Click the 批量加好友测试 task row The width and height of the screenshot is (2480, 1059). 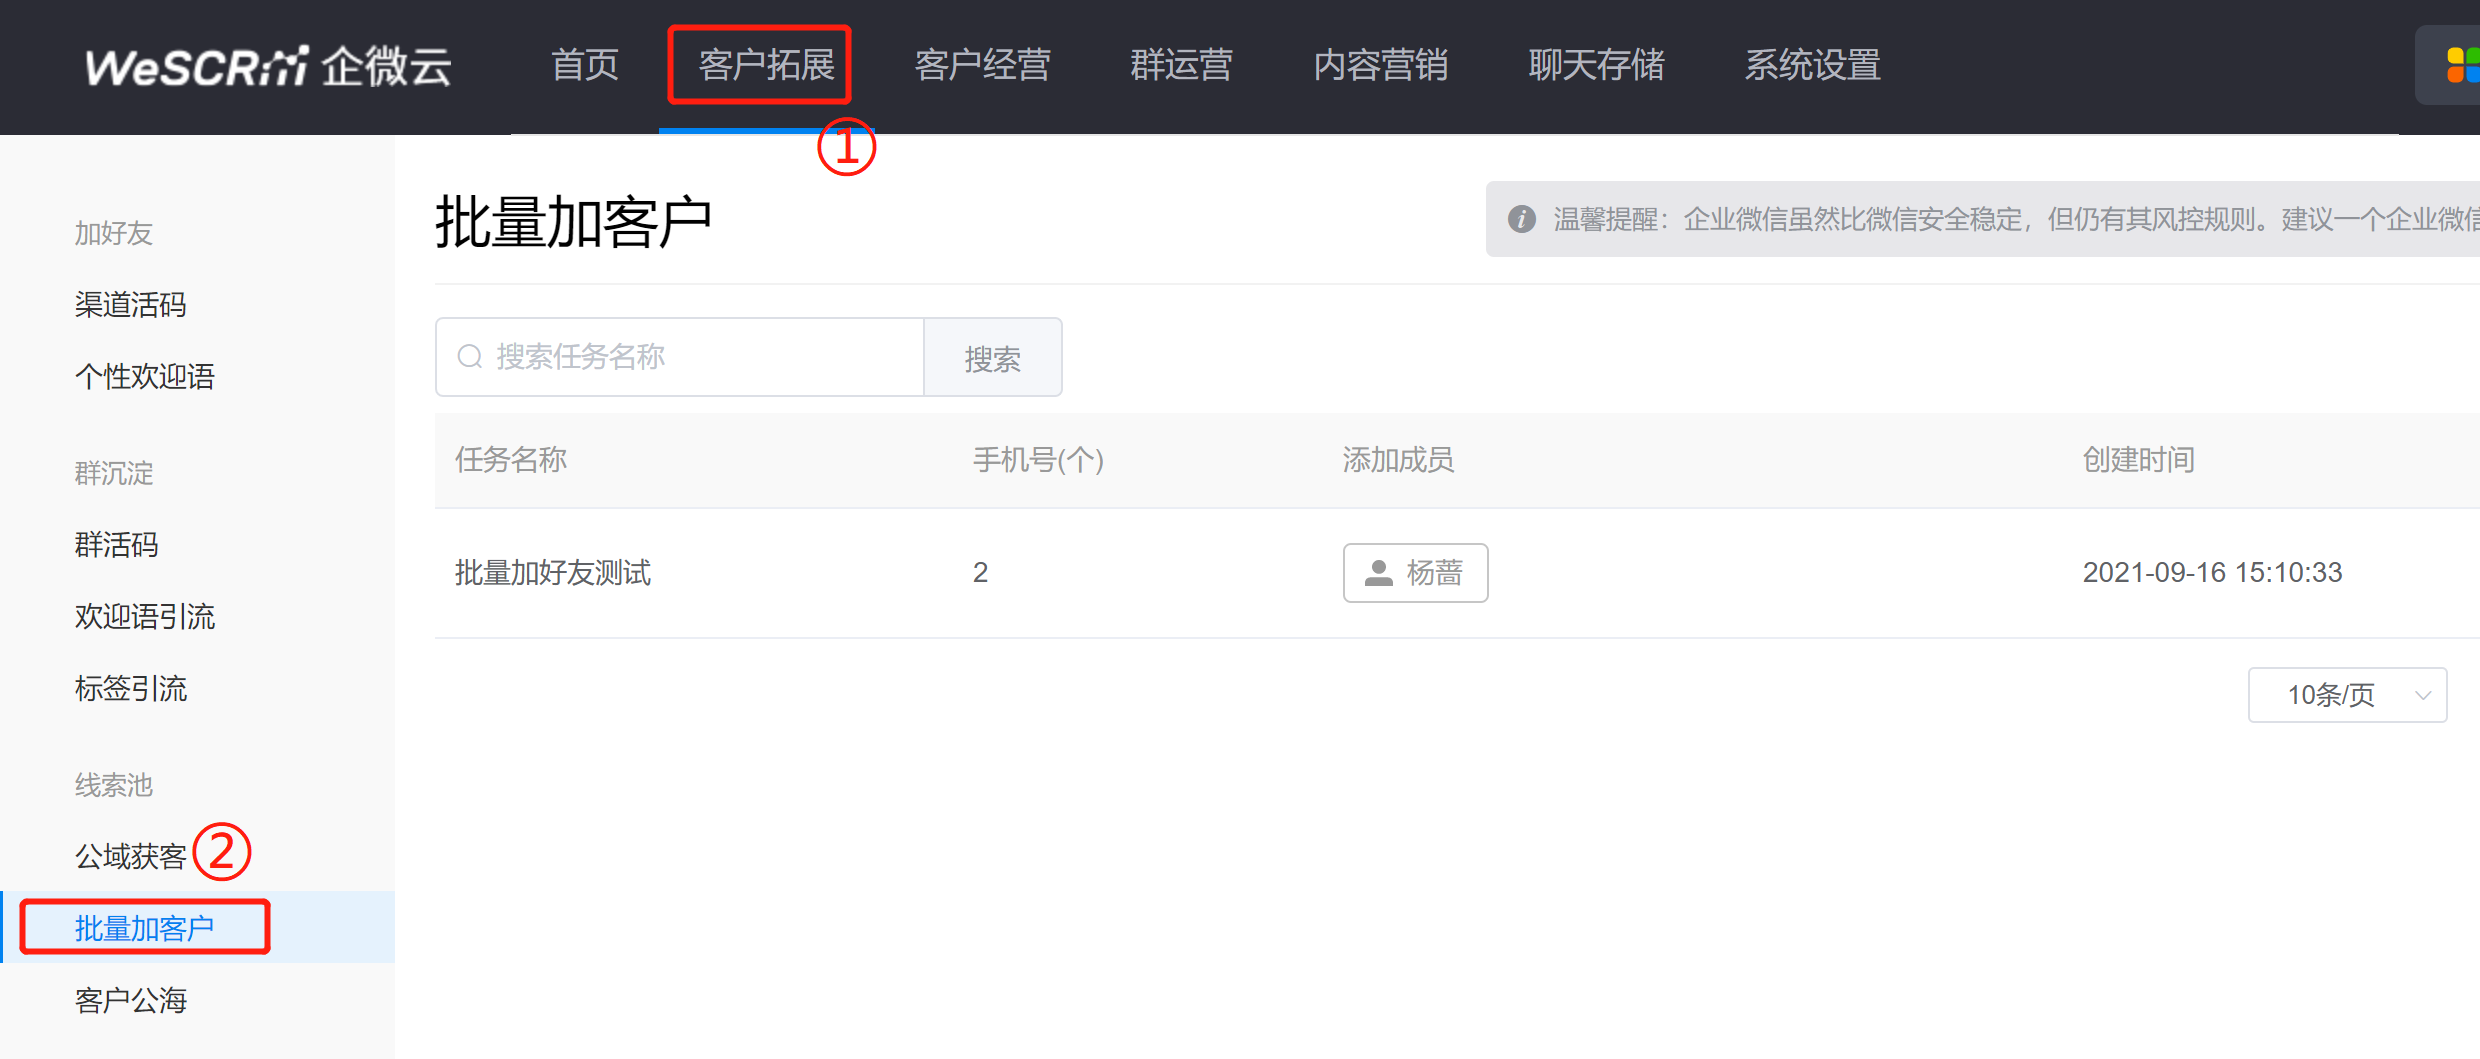1457,573
